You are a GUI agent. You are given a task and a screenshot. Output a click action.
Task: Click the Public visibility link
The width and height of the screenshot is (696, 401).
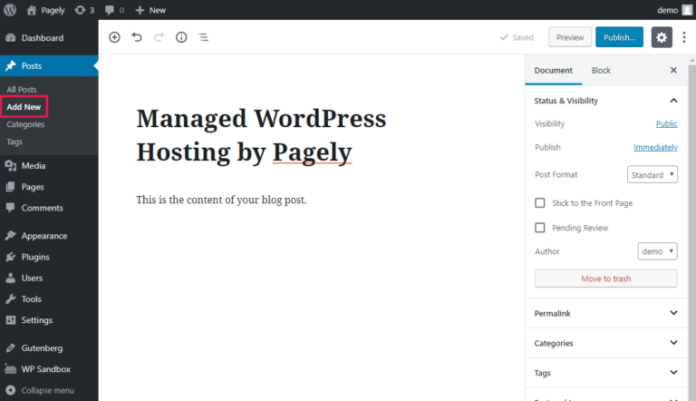[x=666, y=123]
